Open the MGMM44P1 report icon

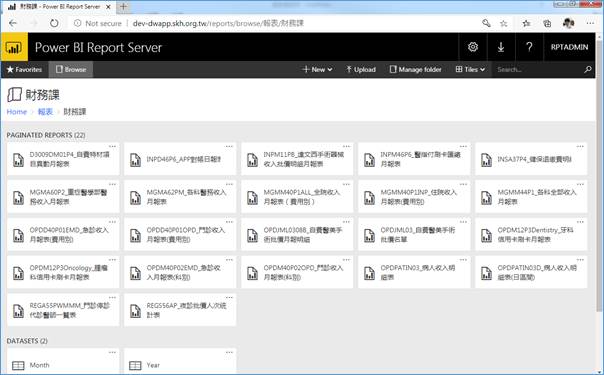(486, 198)
